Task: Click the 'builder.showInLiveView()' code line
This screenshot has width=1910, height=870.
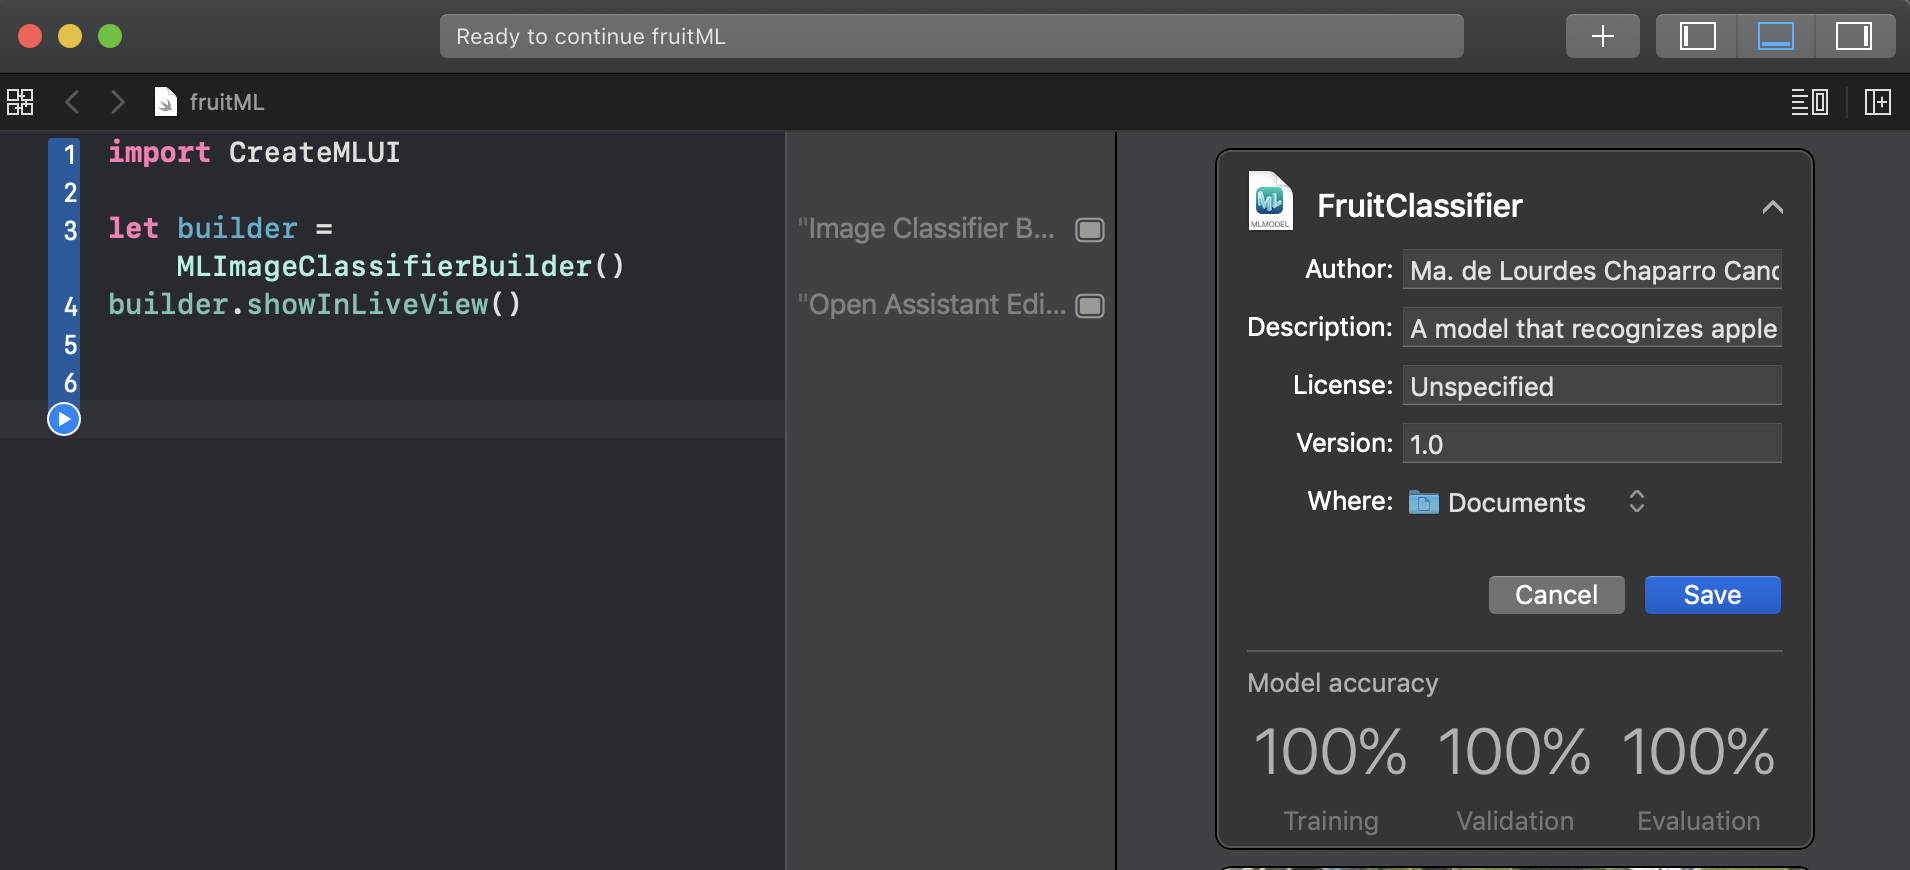Action: point(314,304)
